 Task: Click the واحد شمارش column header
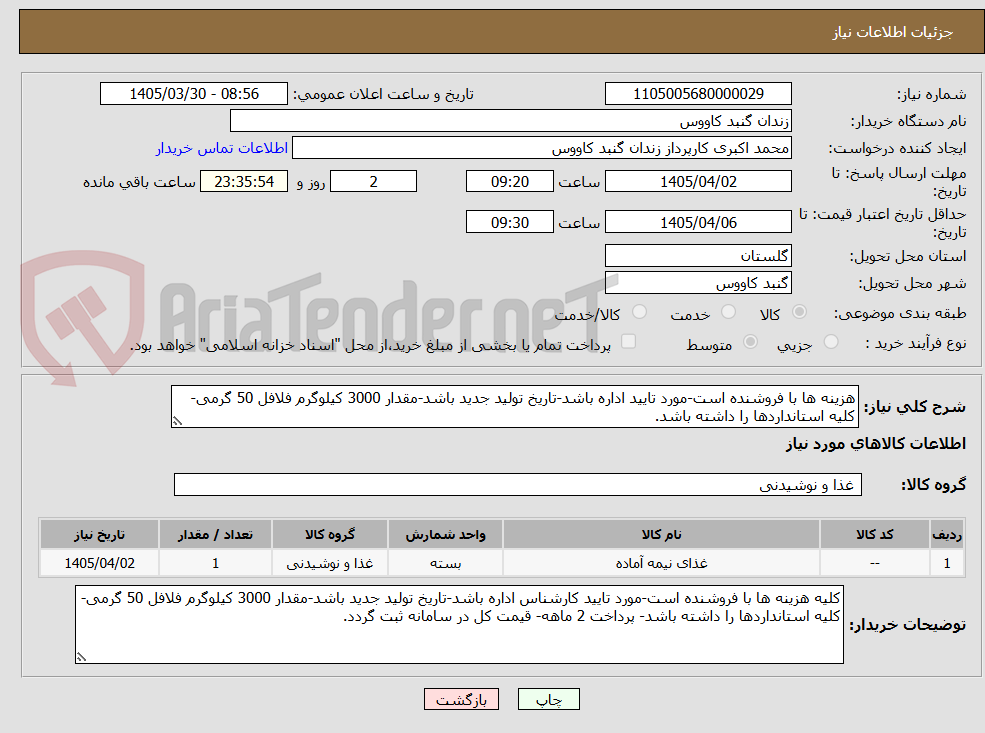[445, 535]
